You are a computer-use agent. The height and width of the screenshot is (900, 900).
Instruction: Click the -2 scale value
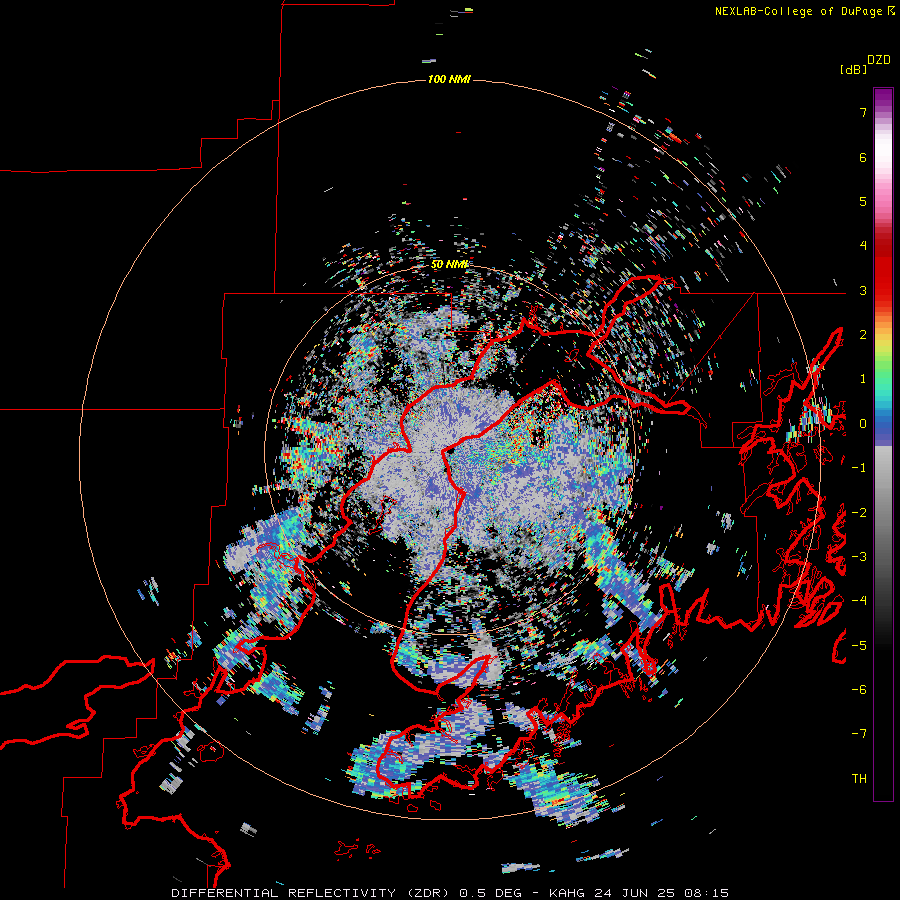pos(859,513)
